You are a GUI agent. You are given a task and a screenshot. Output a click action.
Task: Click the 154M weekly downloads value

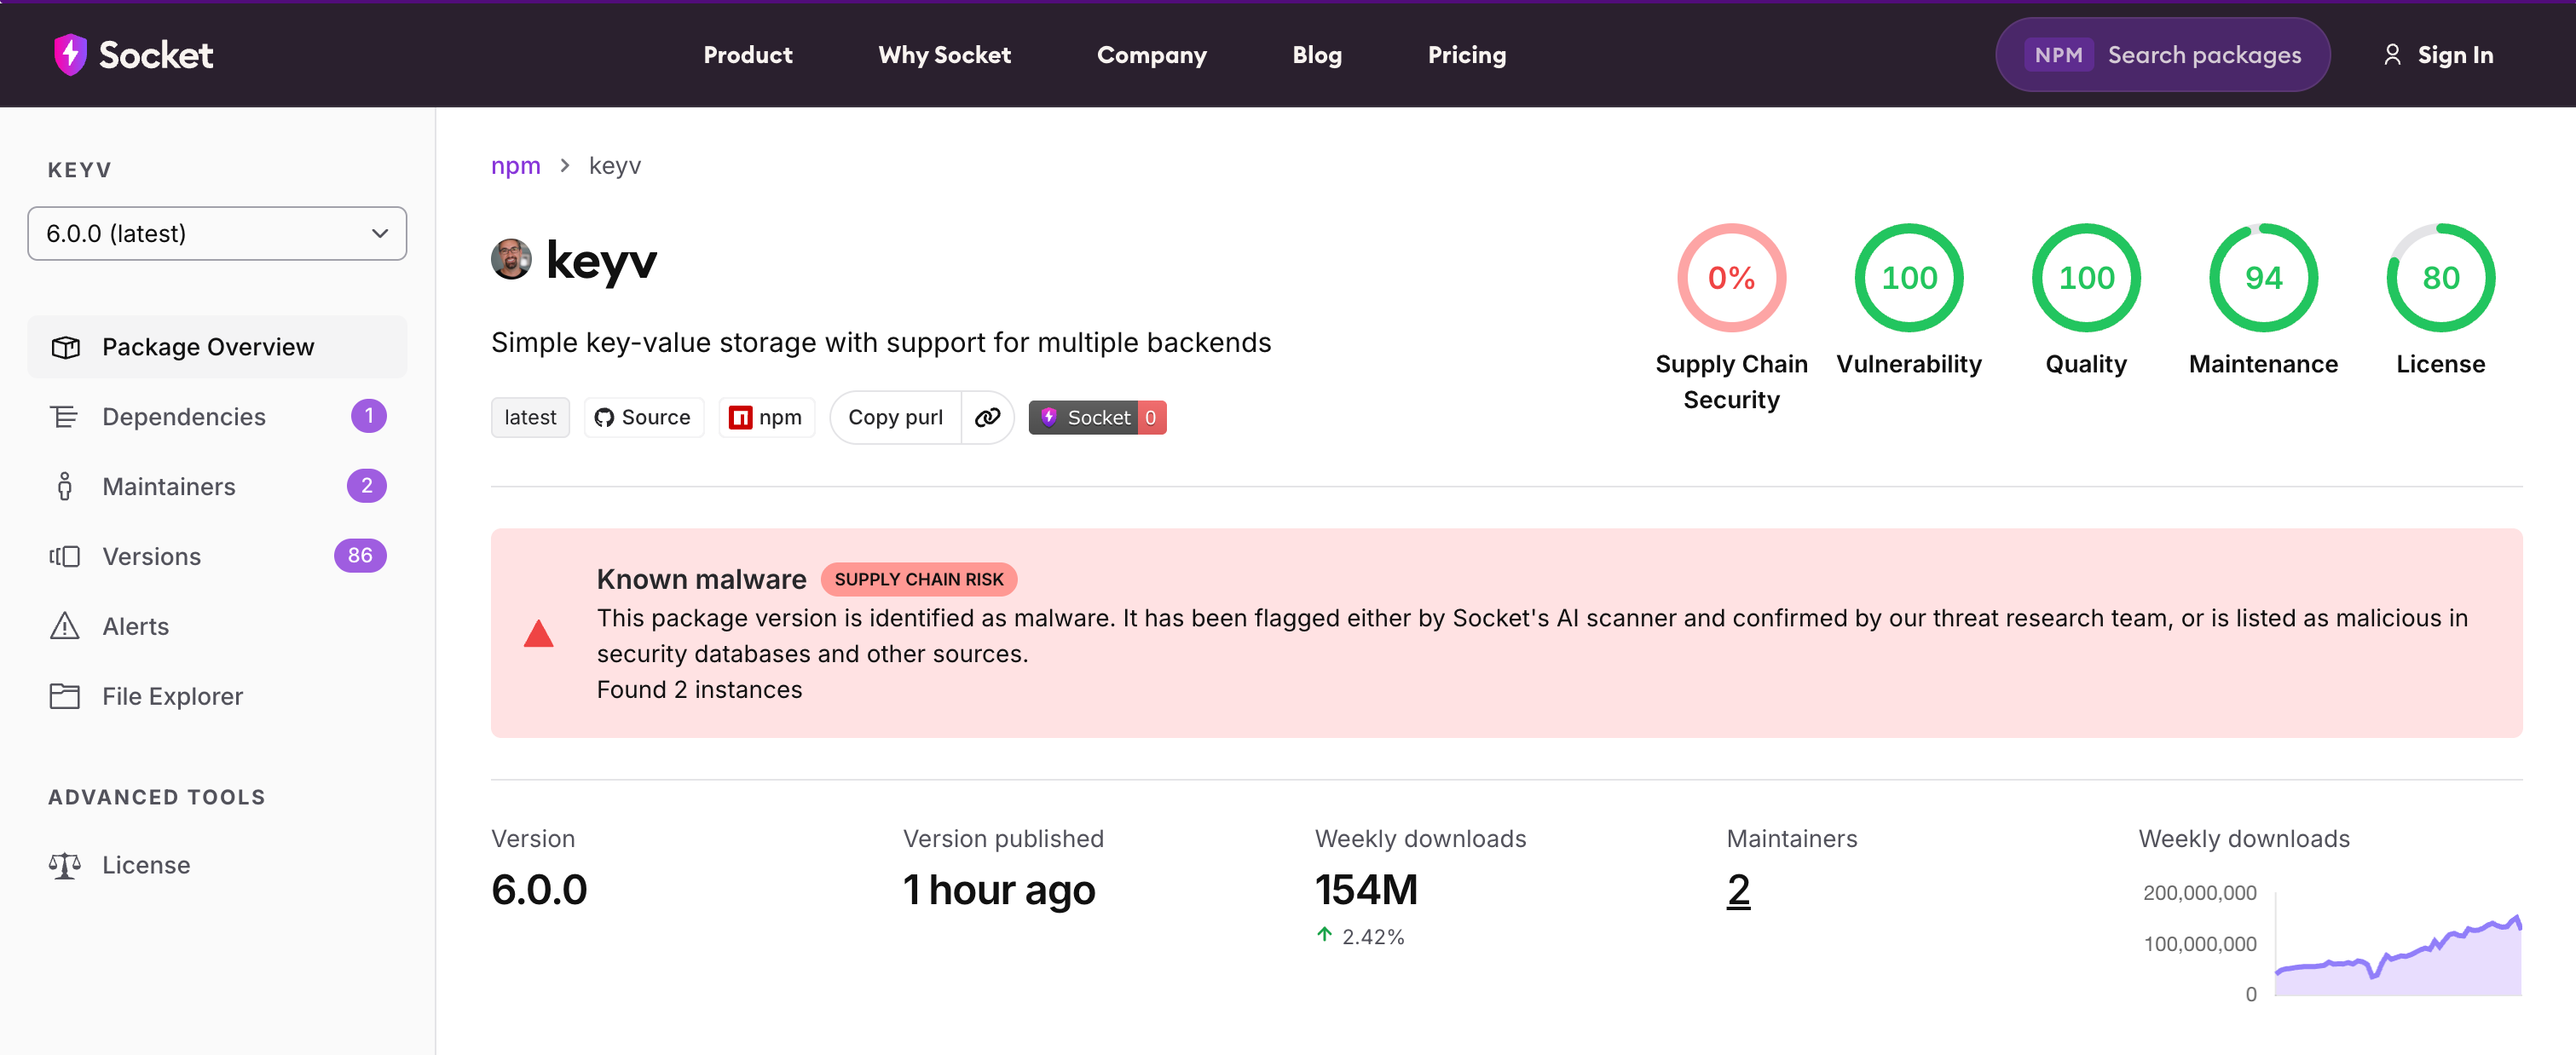[x=1366, y=890]
